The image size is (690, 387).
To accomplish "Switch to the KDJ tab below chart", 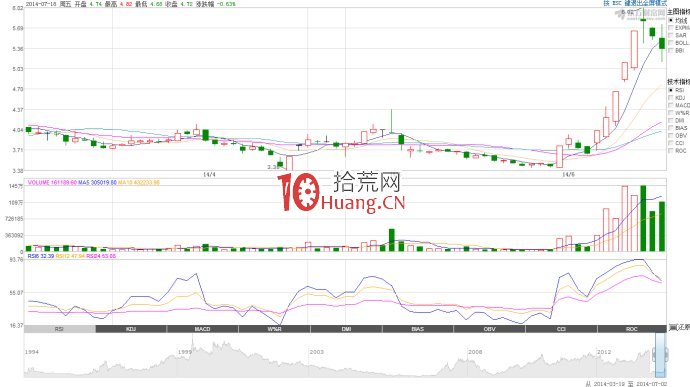I will pyautogui.click(x=131, y=329).
